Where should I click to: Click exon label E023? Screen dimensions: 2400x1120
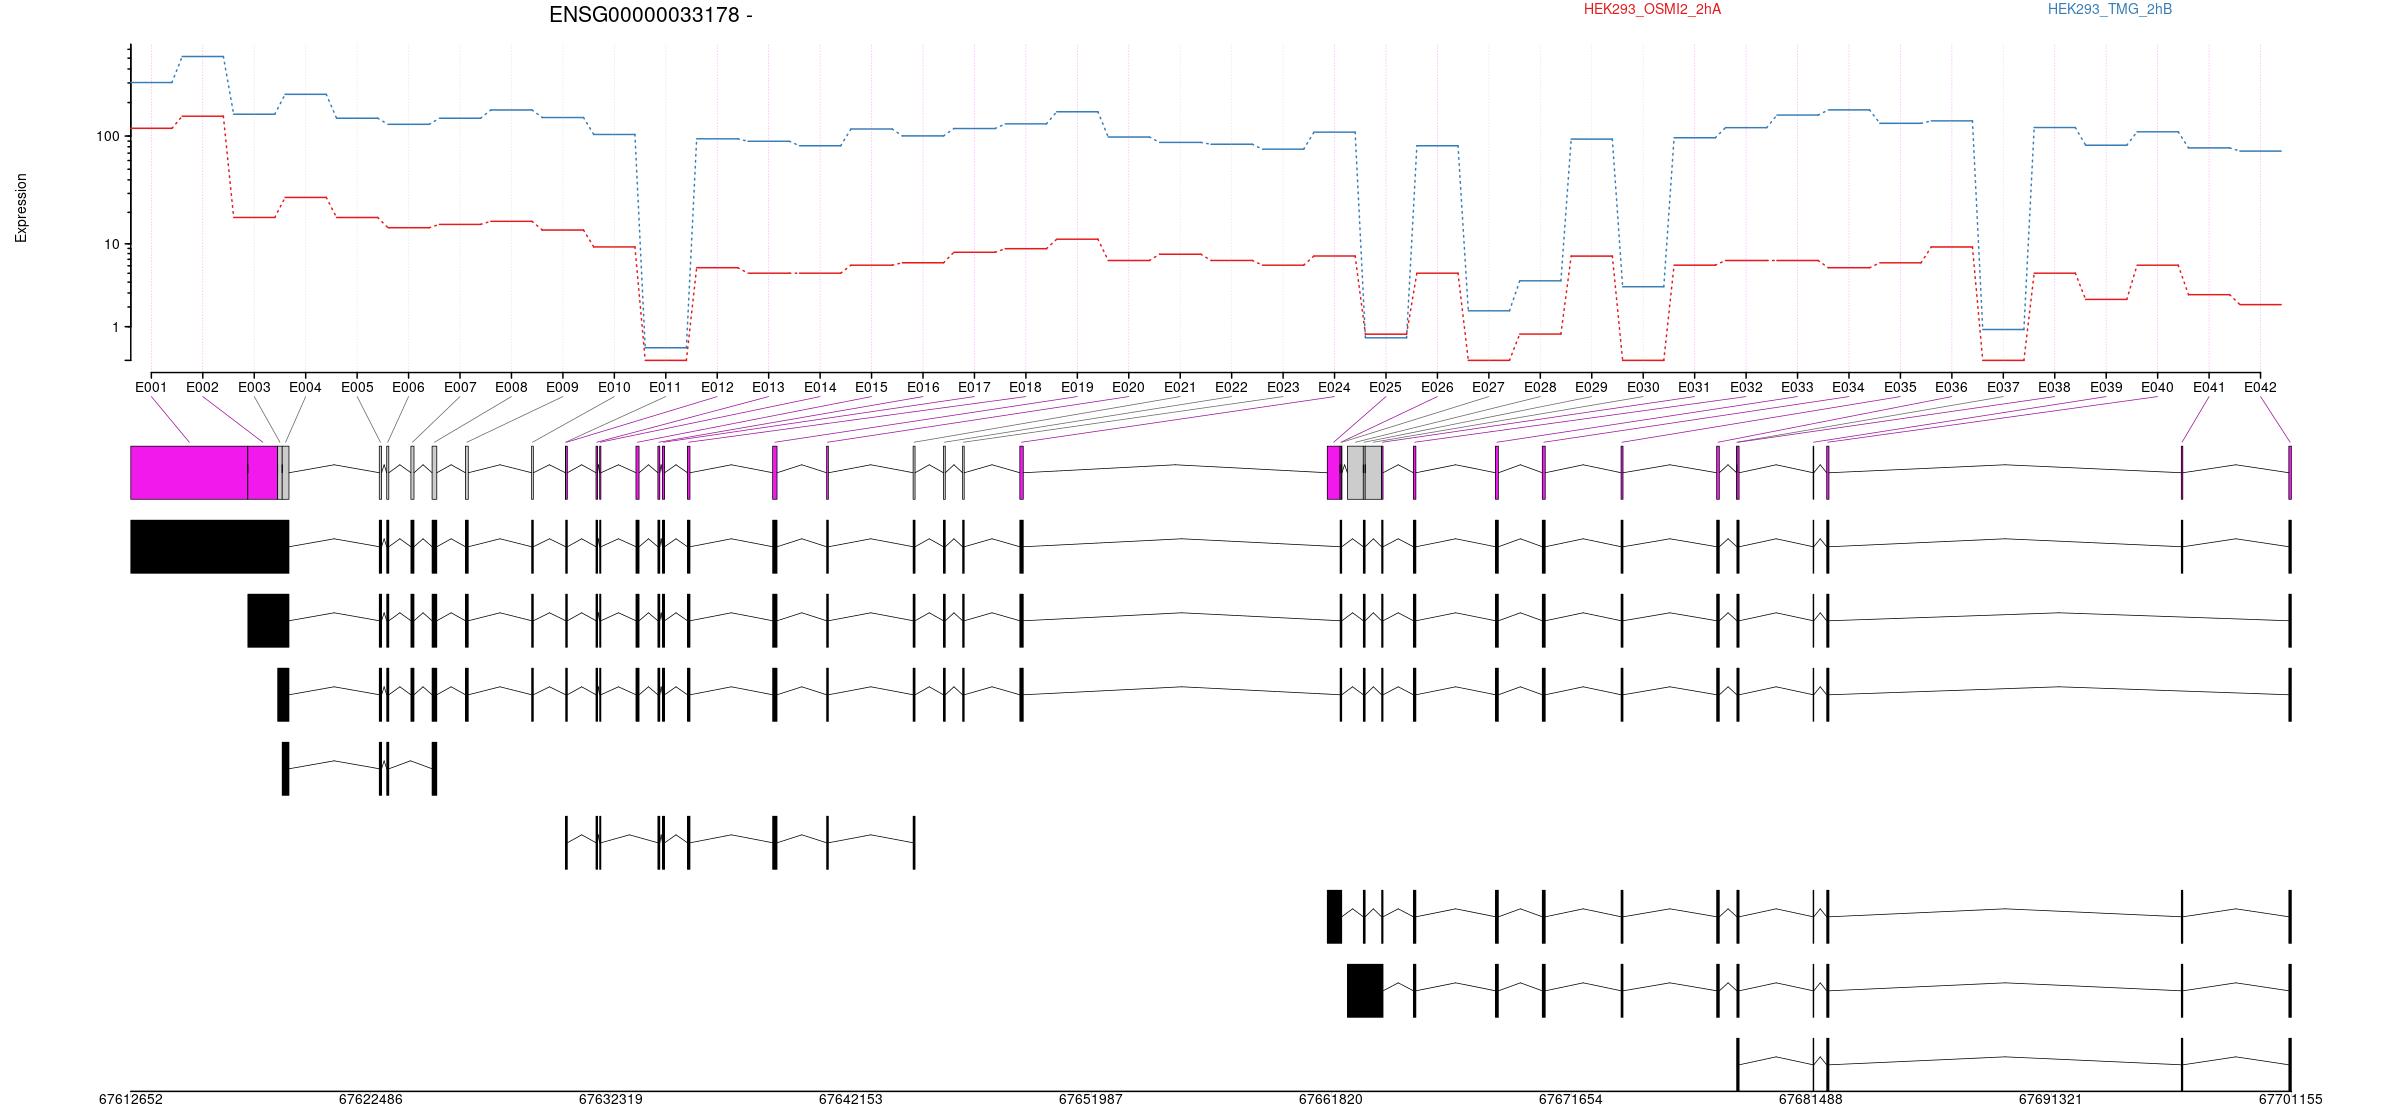point(1283,387)
